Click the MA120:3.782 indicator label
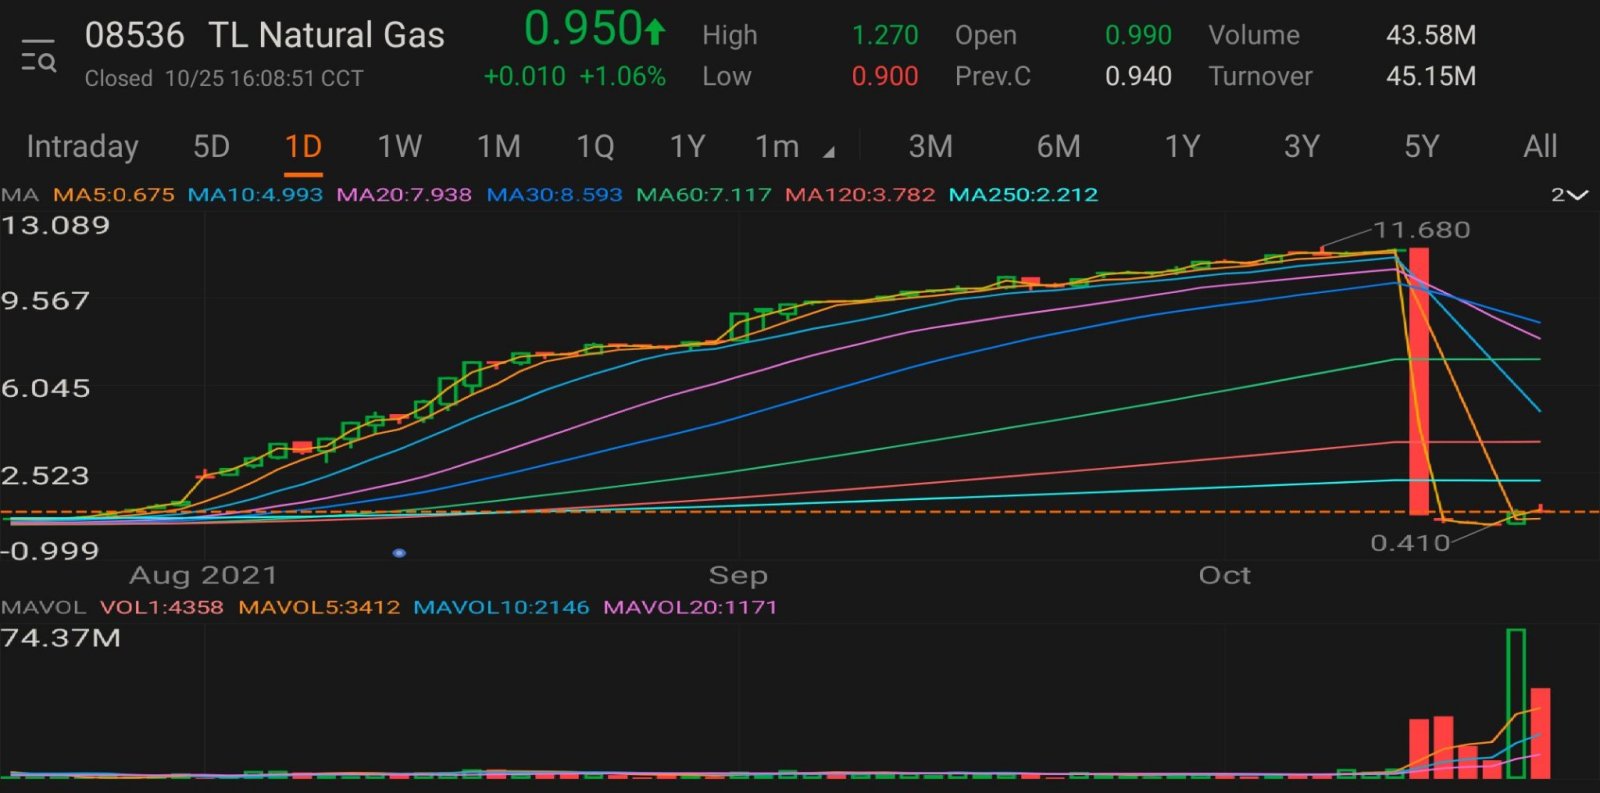The image size is (1600, 793). (x=860, y=195)
